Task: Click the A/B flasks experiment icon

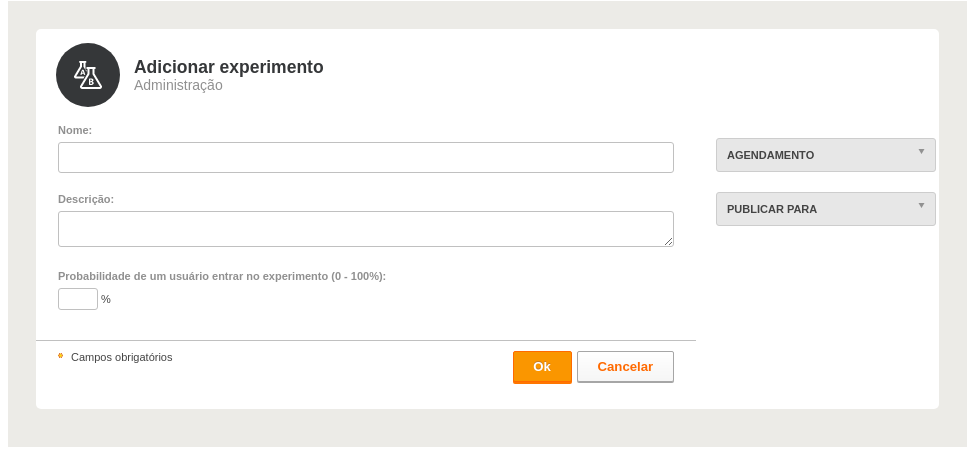Action: coord(88,75)
